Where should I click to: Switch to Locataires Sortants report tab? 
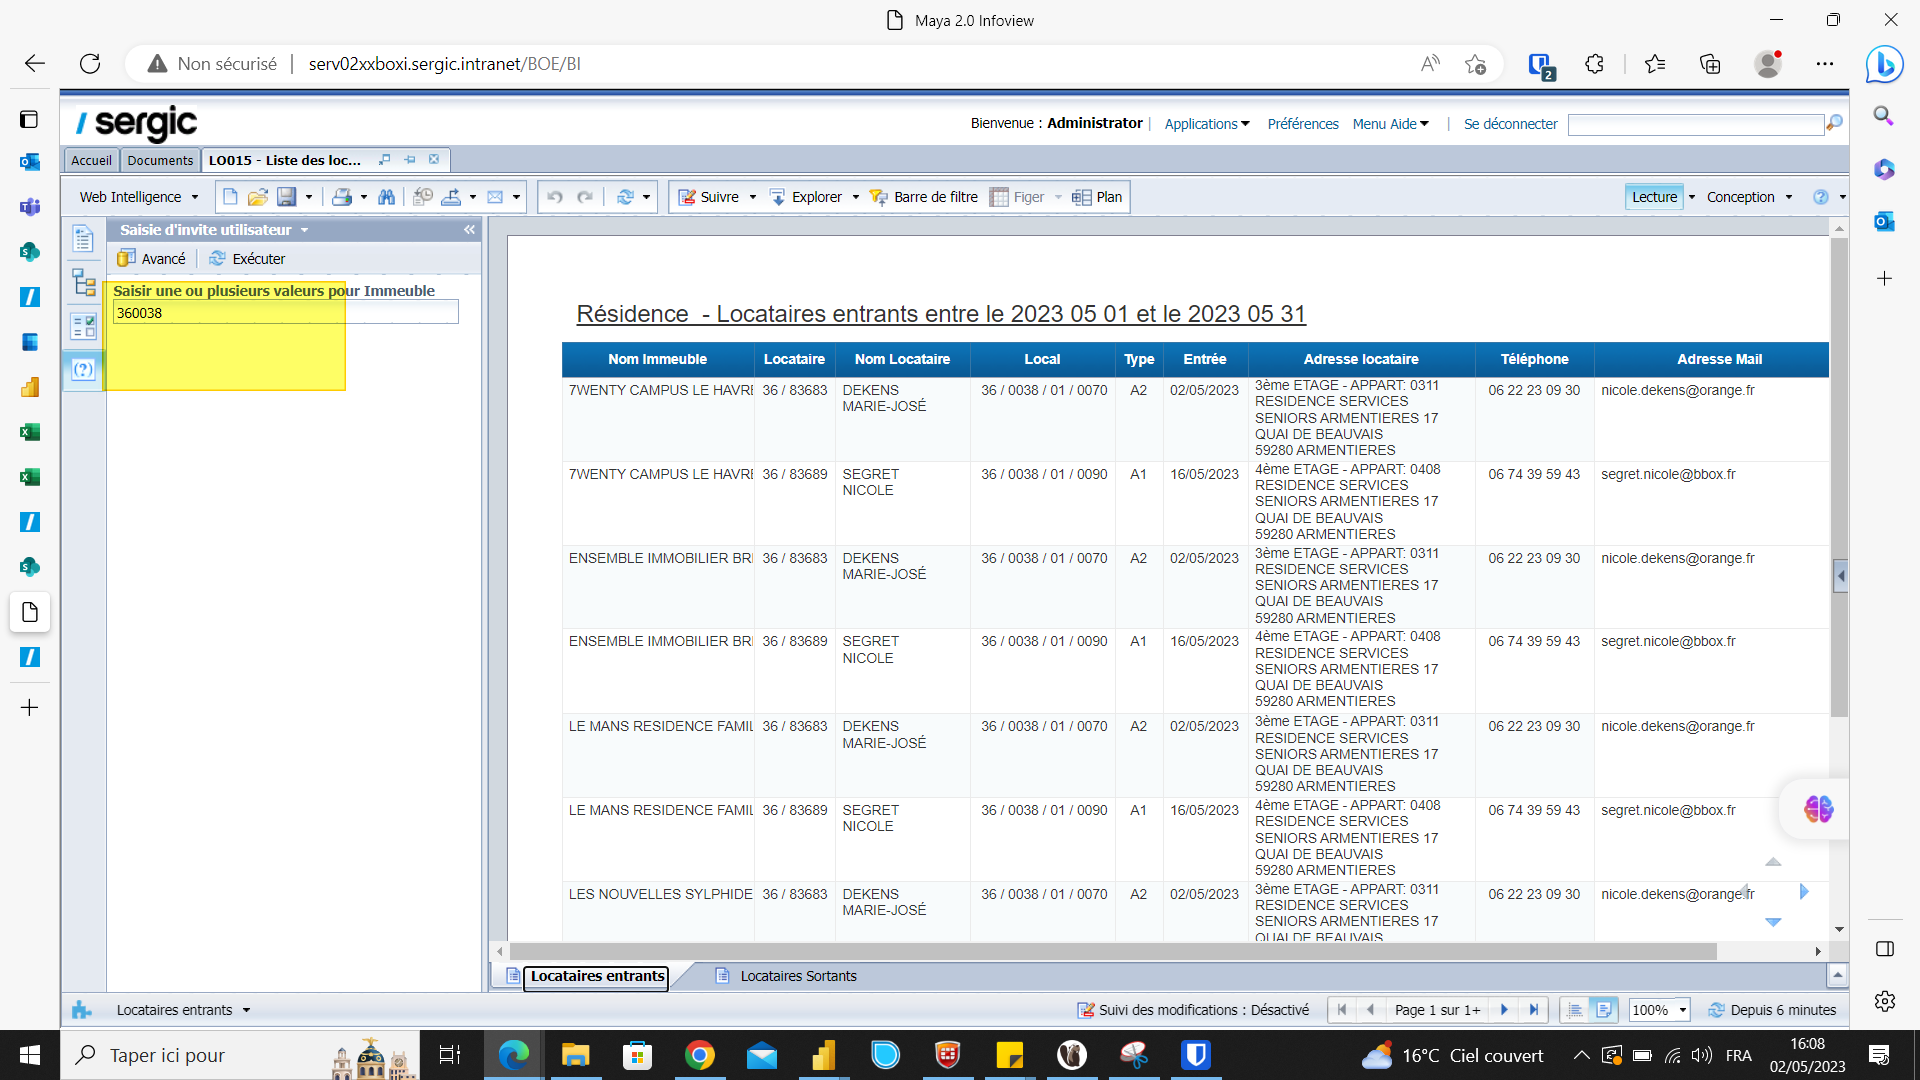(x=798, y=976)
